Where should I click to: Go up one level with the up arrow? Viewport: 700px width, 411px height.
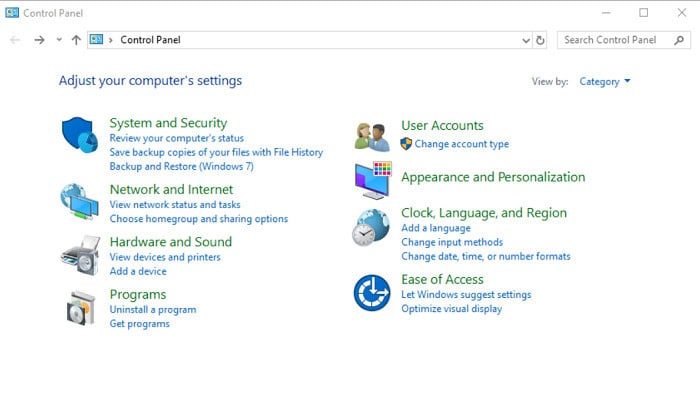pyautogui.click(x=76, y=40)
